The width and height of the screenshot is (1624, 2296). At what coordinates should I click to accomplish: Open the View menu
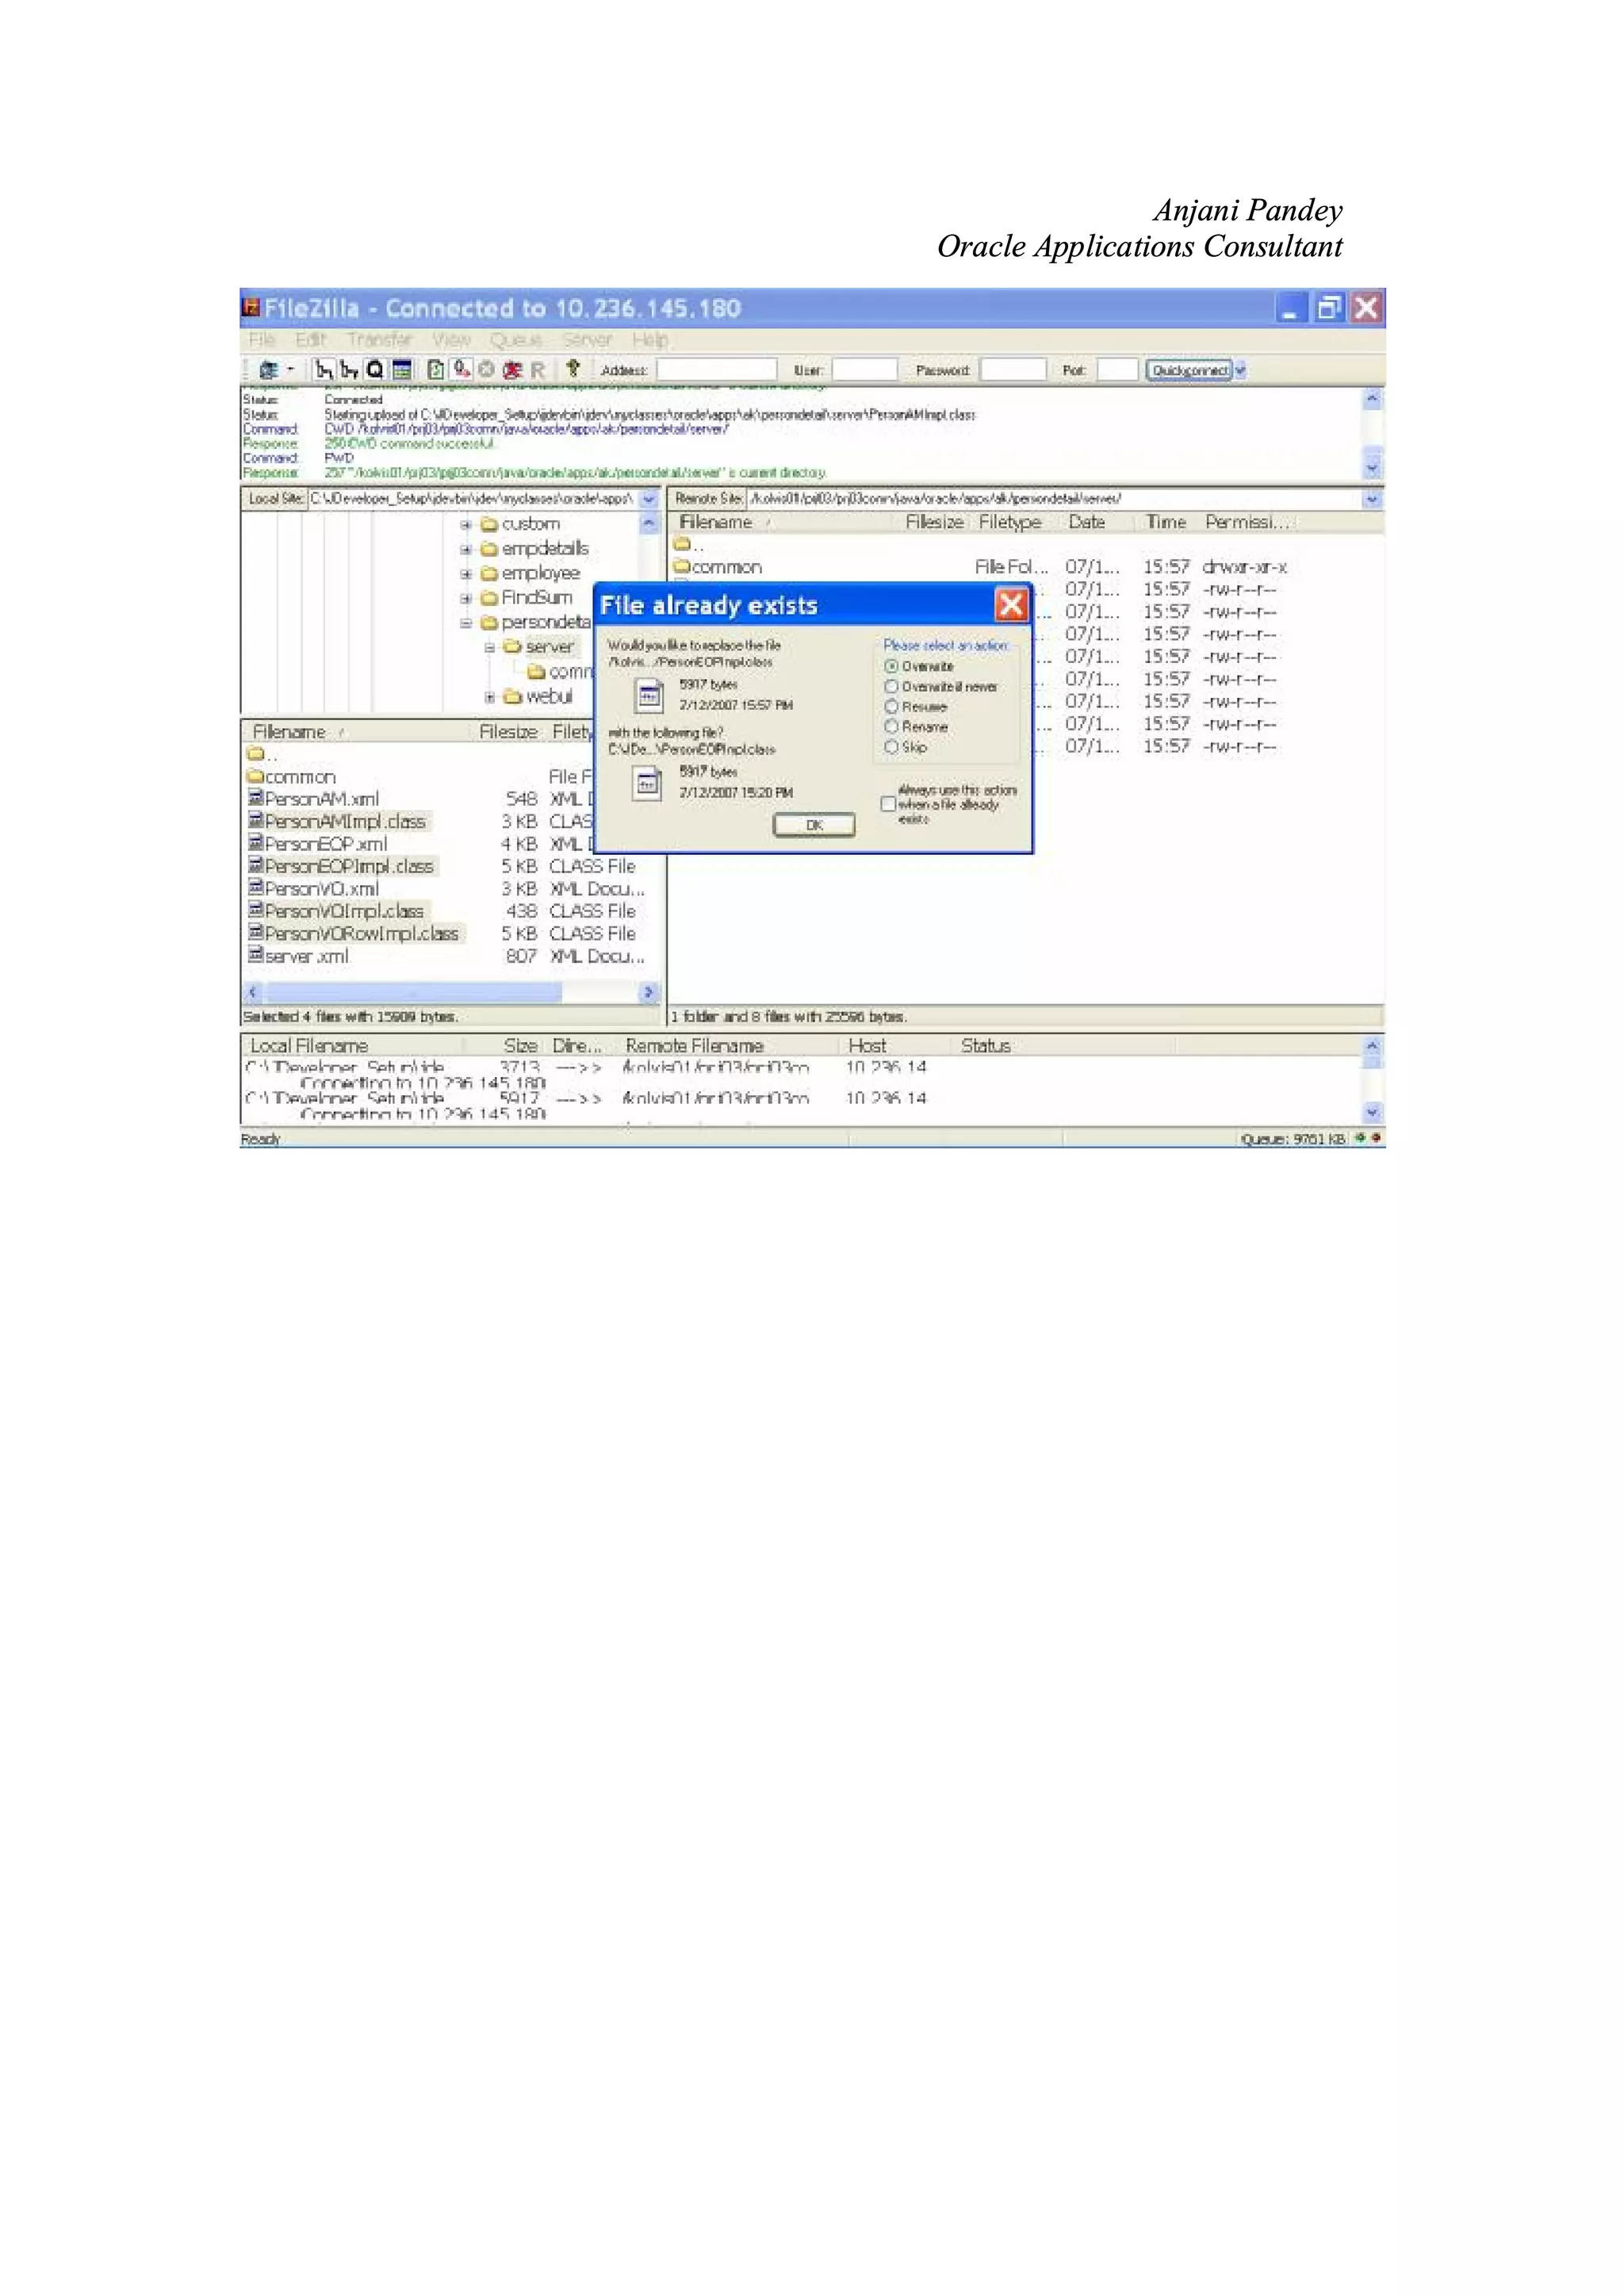click(x=451, y=340)
